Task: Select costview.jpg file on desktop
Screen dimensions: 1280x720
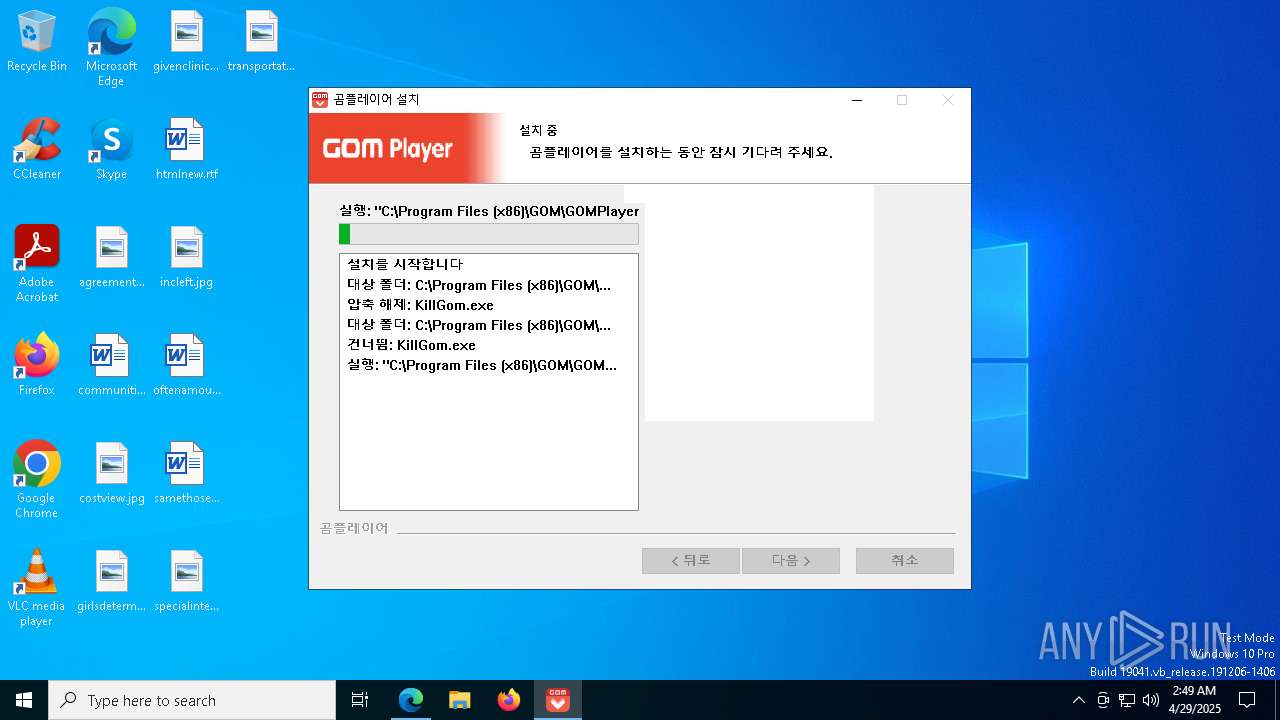Action: coord(111,473)
